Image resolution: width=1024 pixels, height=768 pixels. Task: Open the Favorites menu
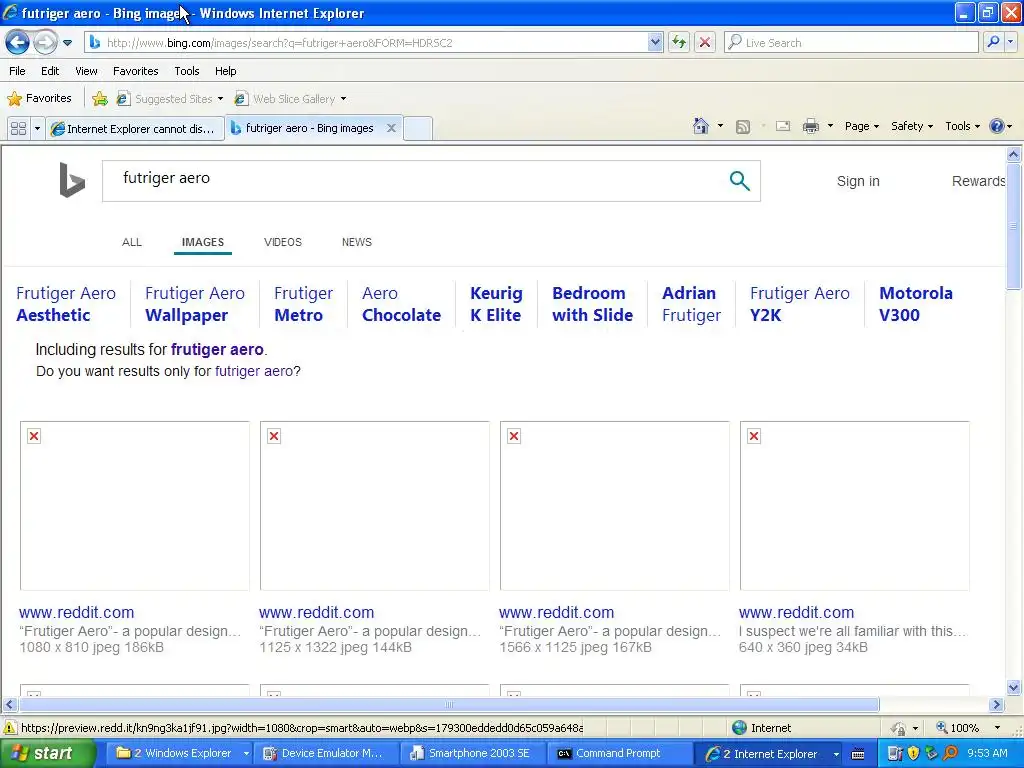coord(135,71)
